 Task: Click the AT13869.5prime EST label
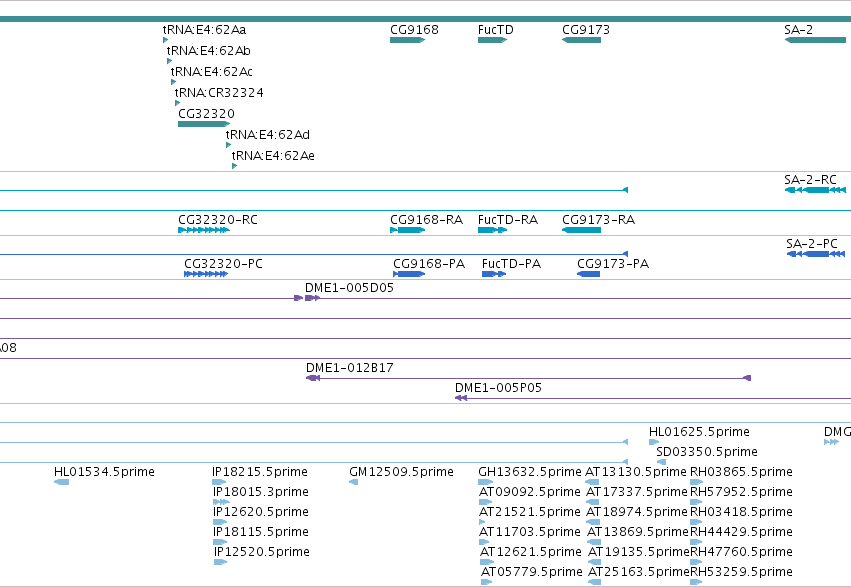638,533
